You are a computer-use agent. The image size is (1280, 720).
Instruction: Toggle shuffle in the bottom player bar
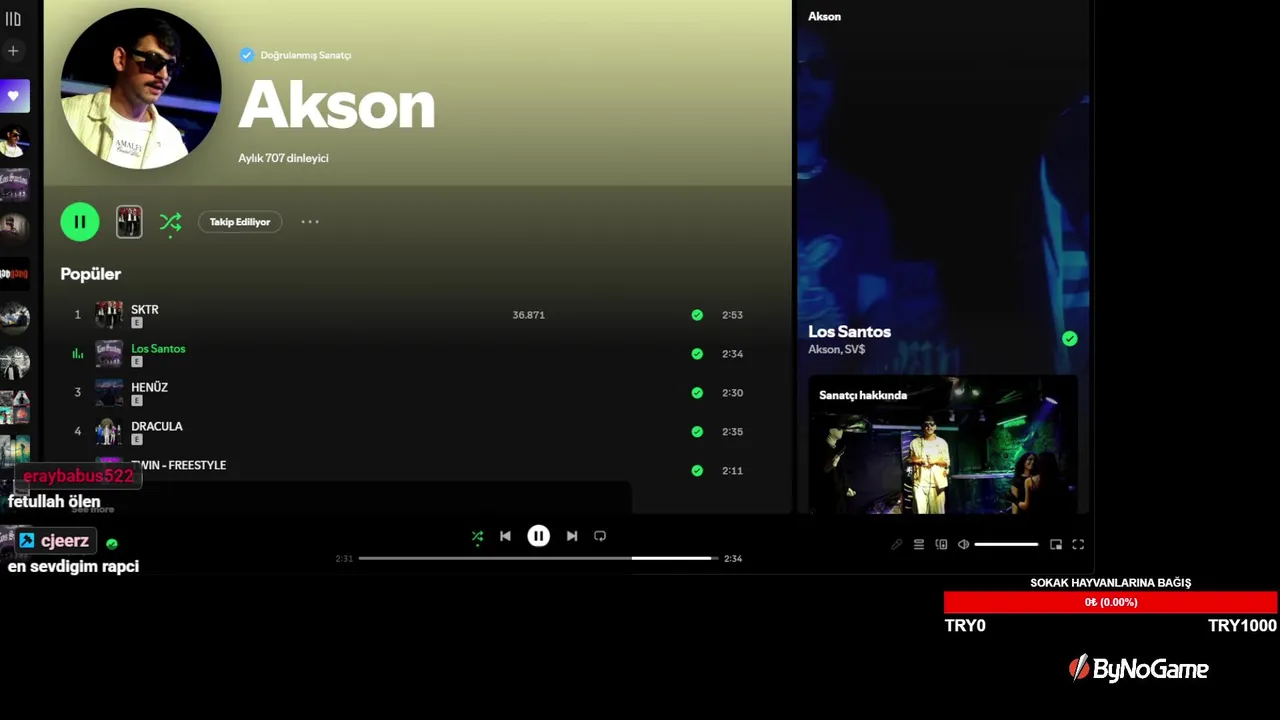point(477,536)
